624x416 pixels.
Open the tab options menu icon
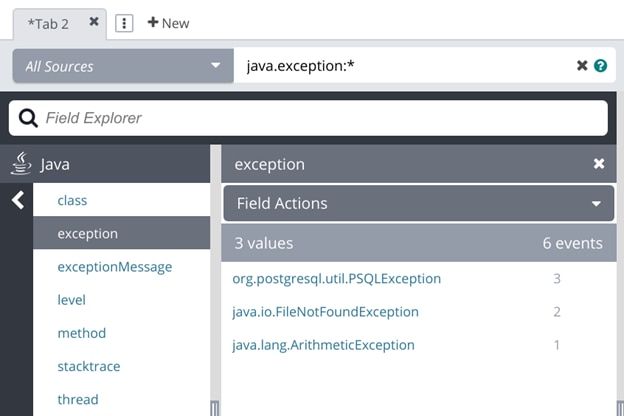(x=124, y=23)
